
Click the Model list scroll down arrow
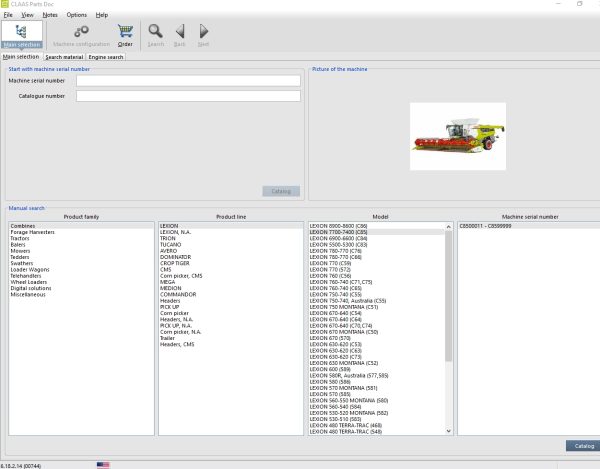click(x=448, y=431)
